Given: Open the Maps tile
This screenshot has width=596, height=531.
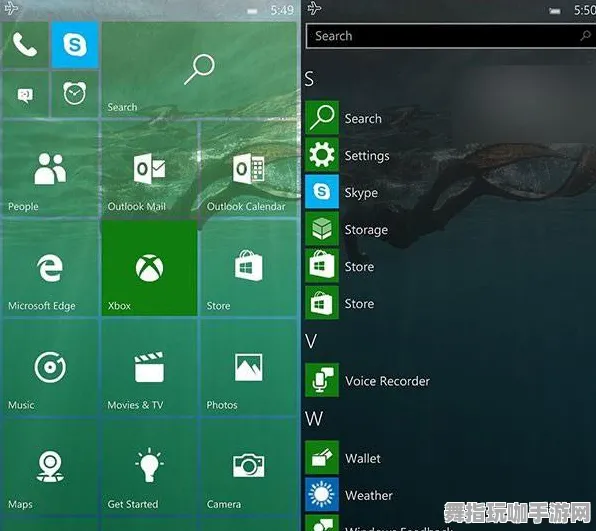Looking at the screenshot, I should click(x=50, y=467).
